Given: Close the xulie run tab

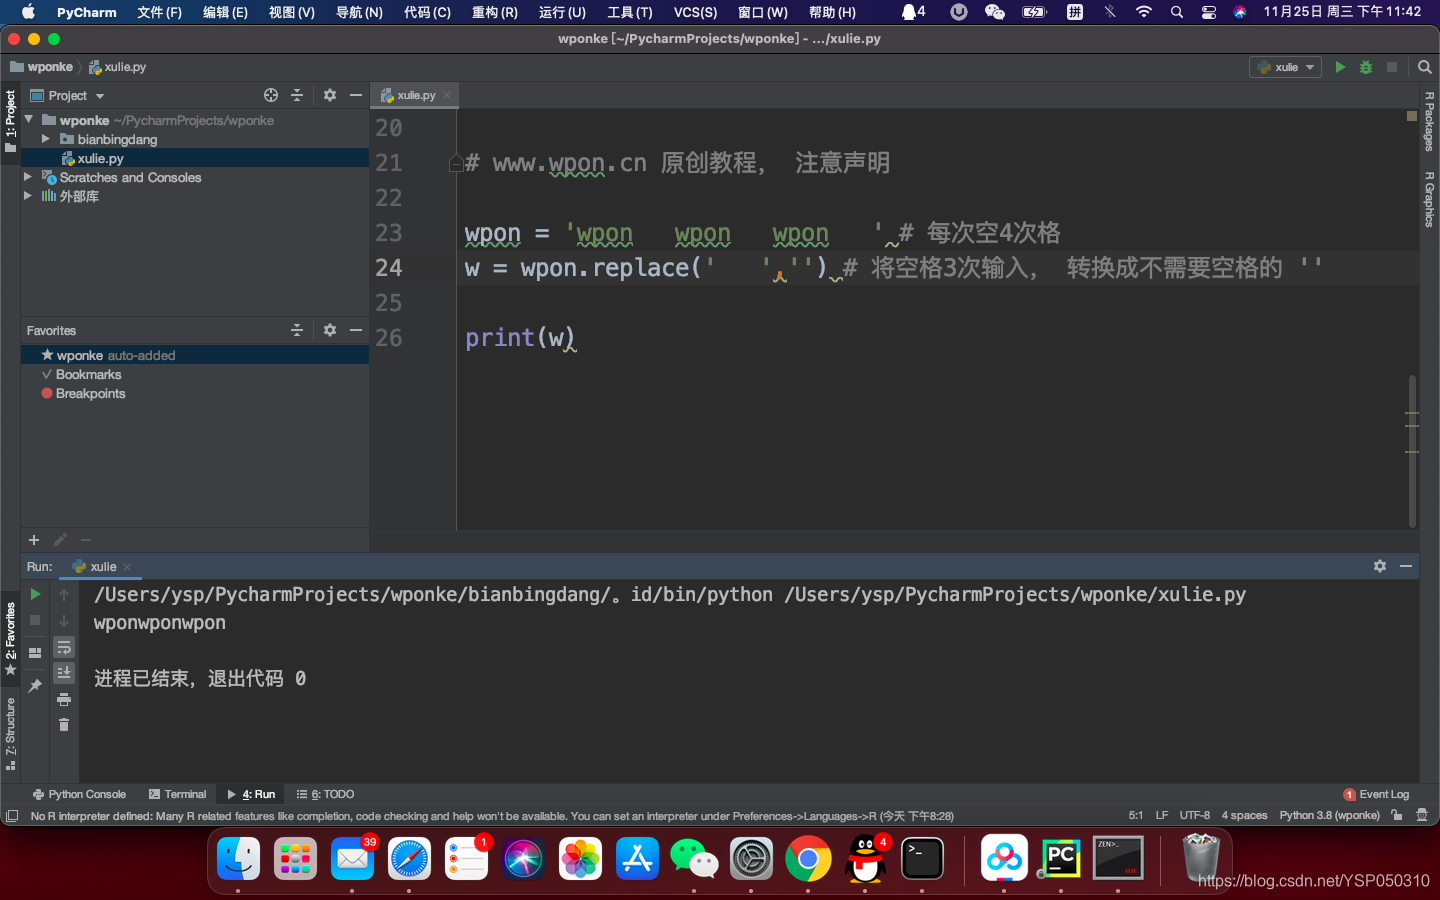Looking at the screenshot, I should point(127,567).
